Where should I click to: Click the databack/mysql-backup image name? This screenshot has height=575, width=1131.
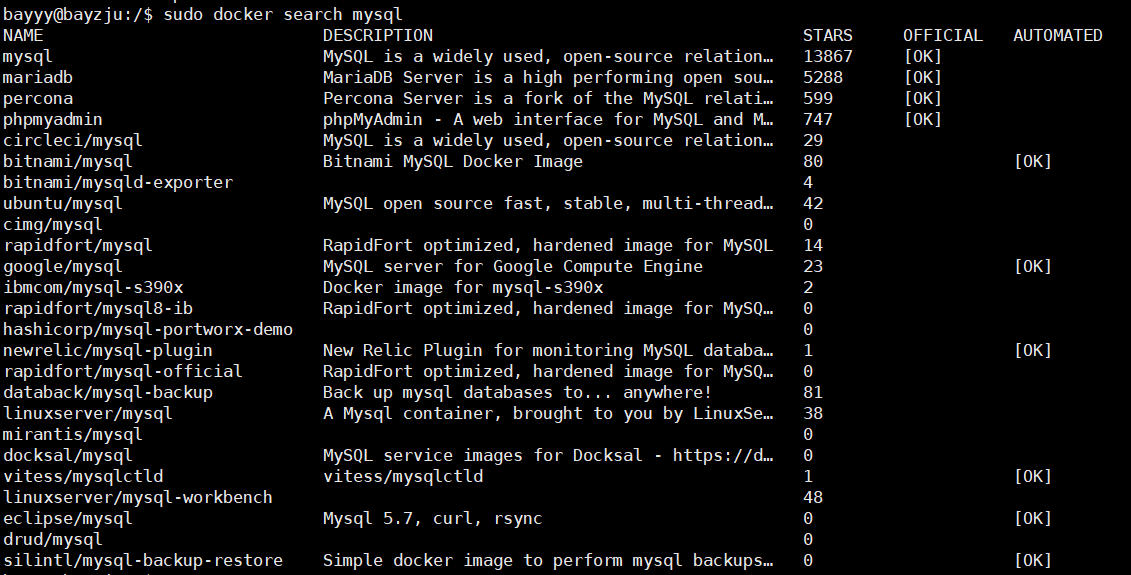pyautogui.click(x=108, y=393)
